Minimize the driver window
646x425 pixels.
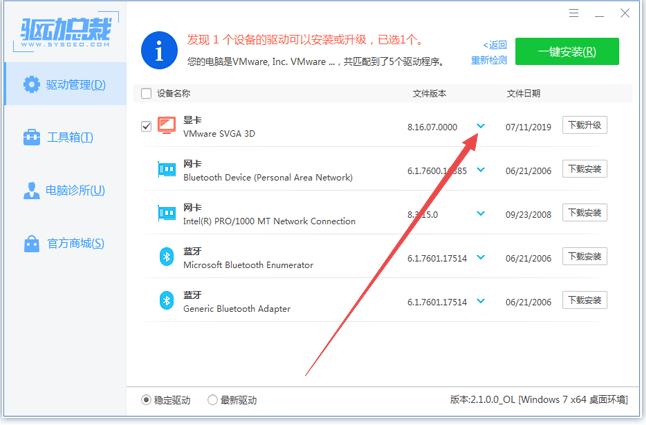(x=599, y=14)
